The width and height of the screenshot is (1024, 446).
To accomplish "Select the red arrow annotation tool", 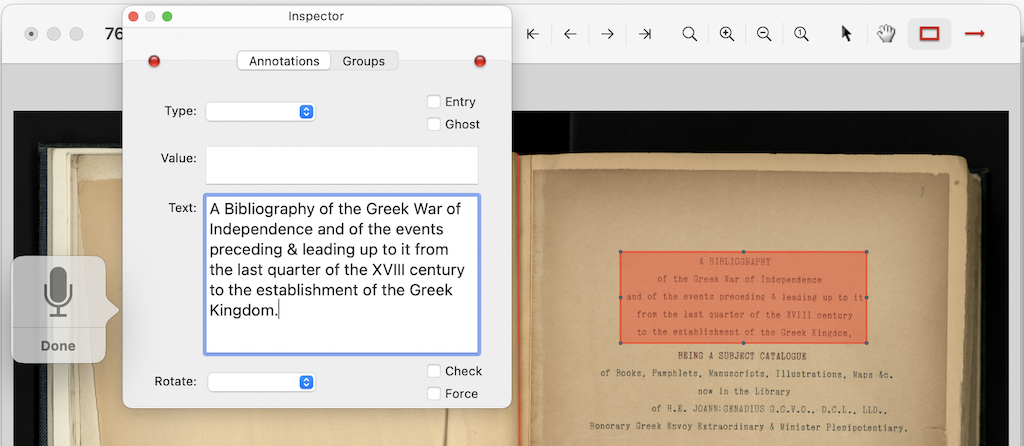I will 974,34.
